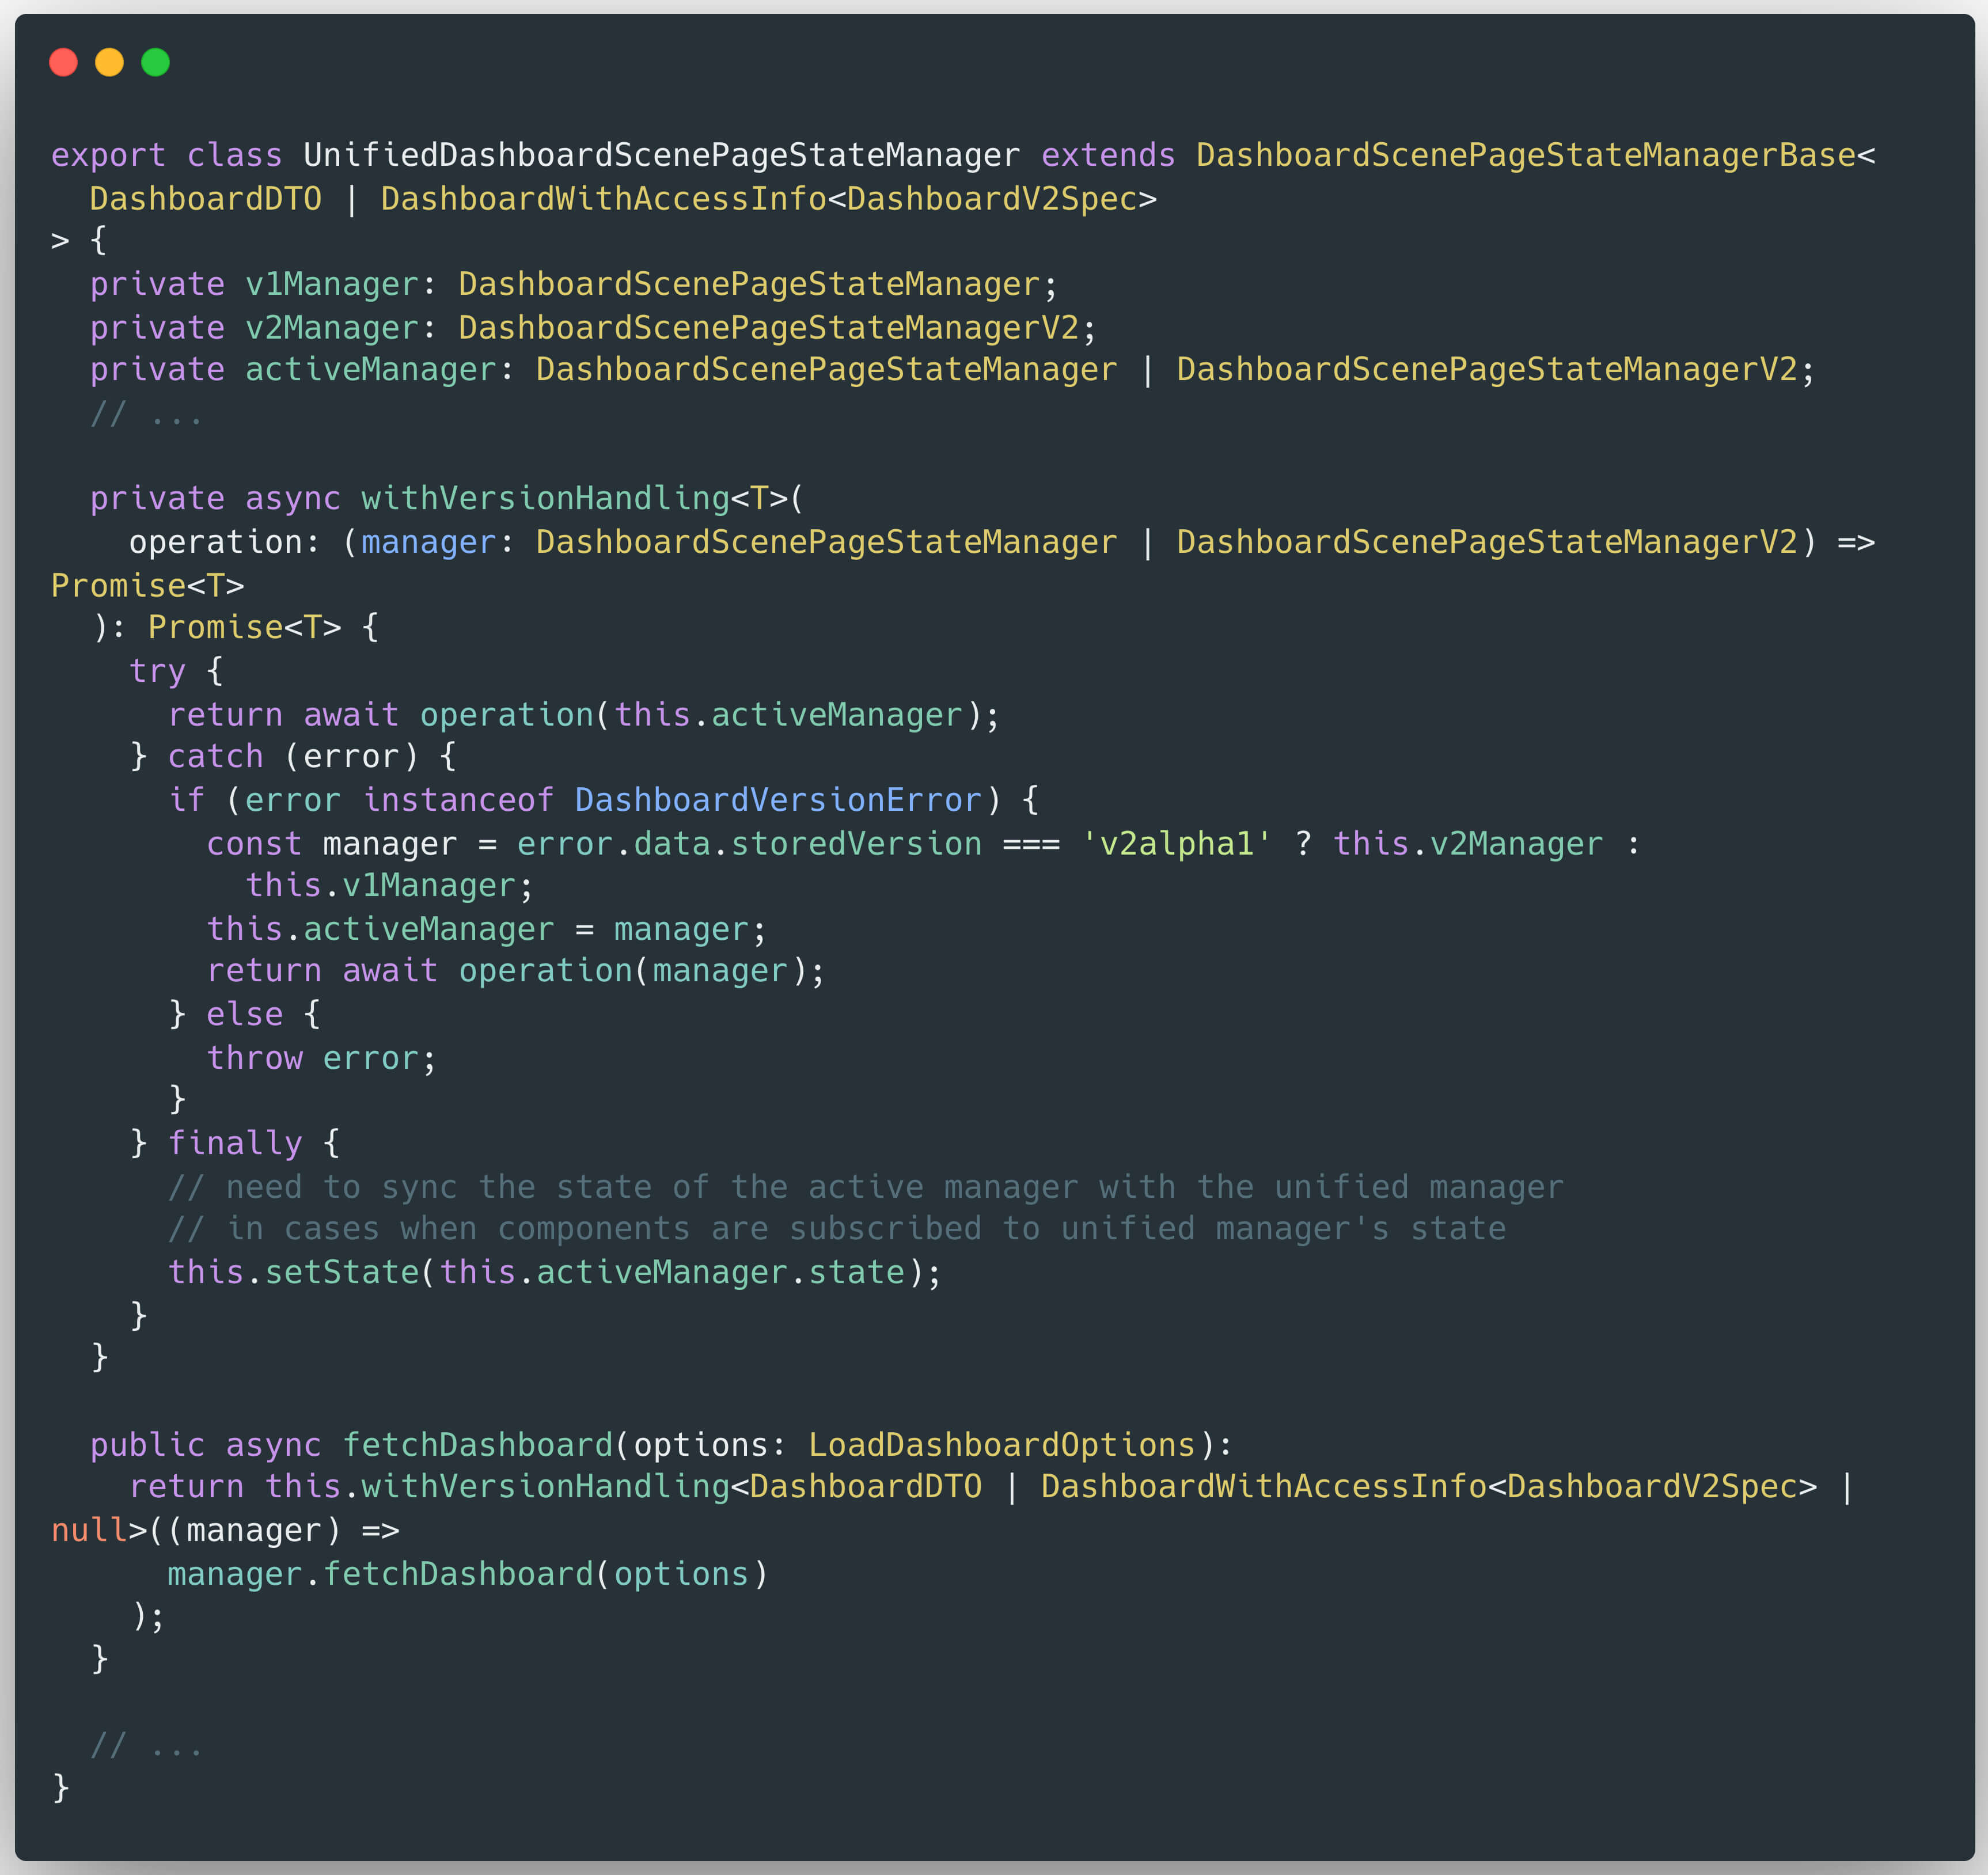Select the v1Manager property declaration
Viewport: 1988px width, 1875px height.
pyautogui.click(x=570, y=284)
